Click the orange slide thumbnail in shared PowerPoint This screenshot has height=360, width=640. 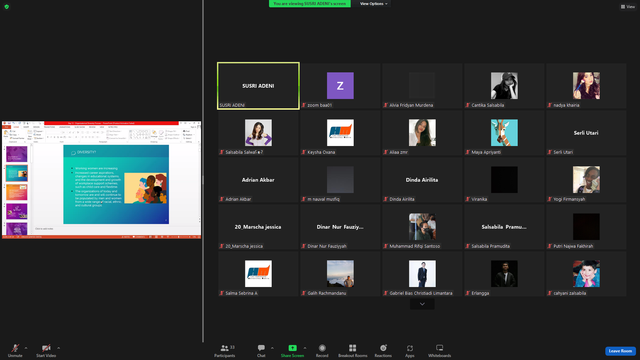pos(17,192)
